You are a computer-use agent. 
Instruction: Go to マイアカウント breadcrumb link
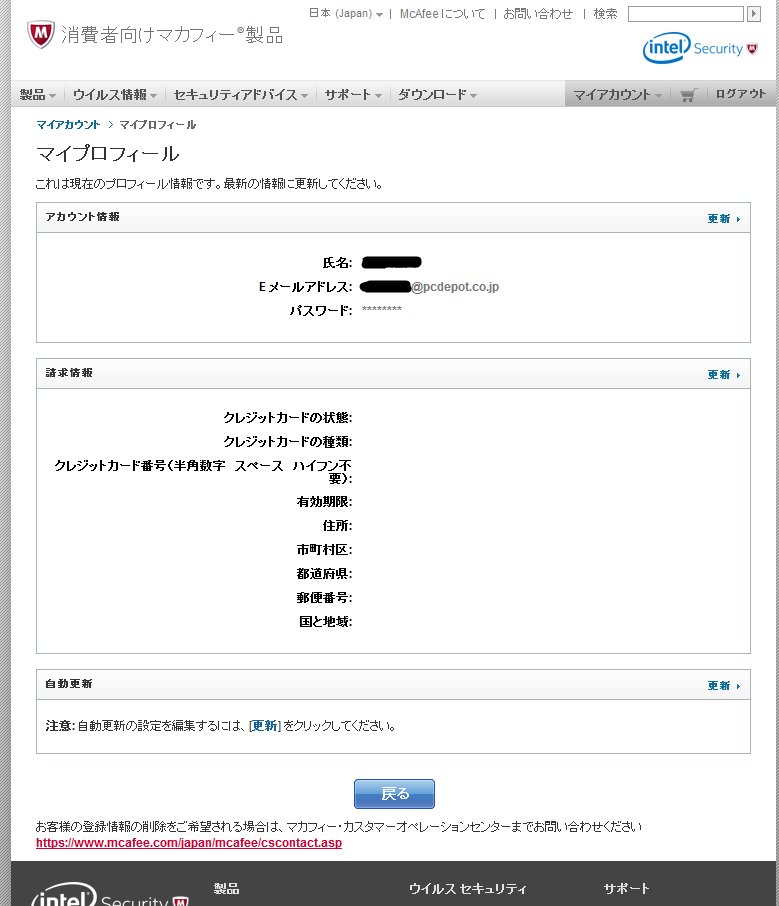click(x=68, y=125)
